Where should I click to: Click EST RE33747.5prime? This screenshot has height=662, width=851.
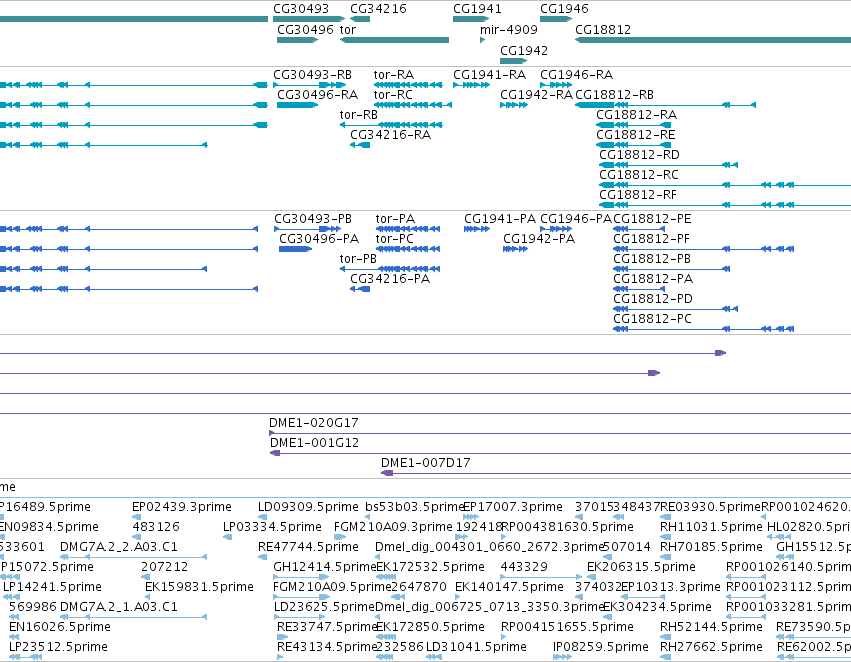tap(327, 628)
